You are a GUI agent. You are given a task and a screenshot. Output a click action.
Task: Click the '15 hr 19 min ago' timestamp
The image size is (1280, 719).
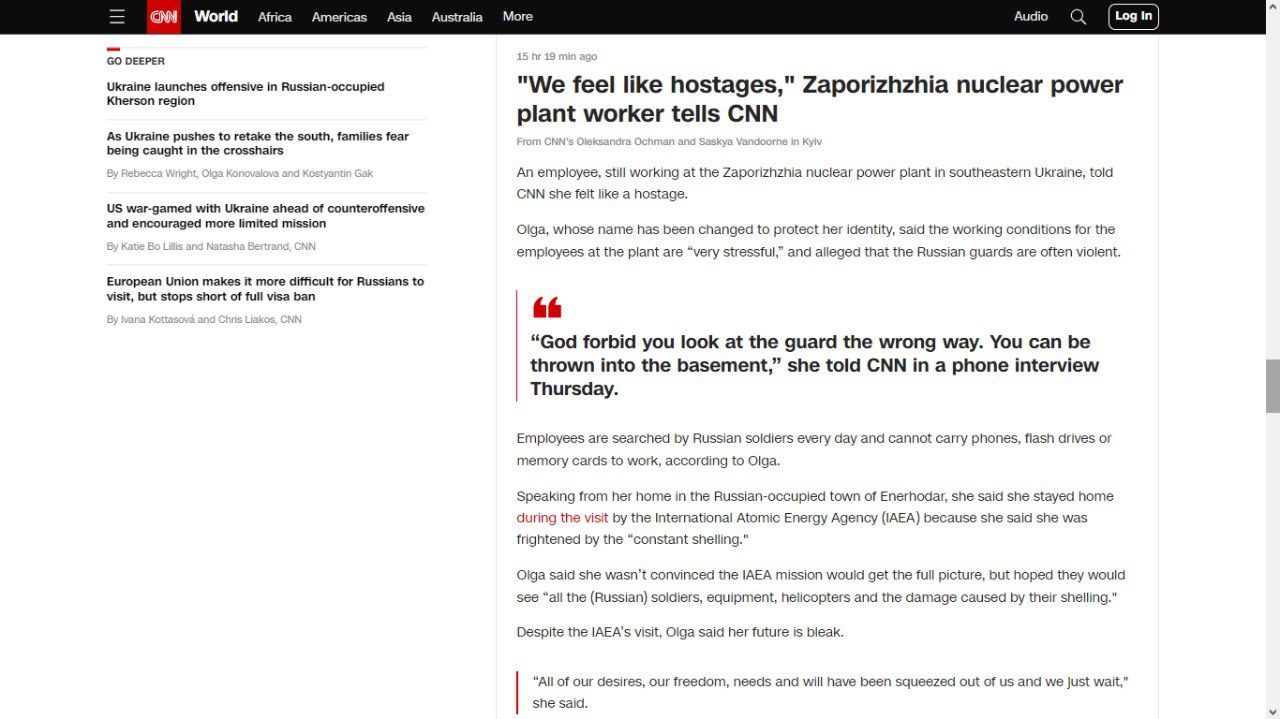point(557,57)
